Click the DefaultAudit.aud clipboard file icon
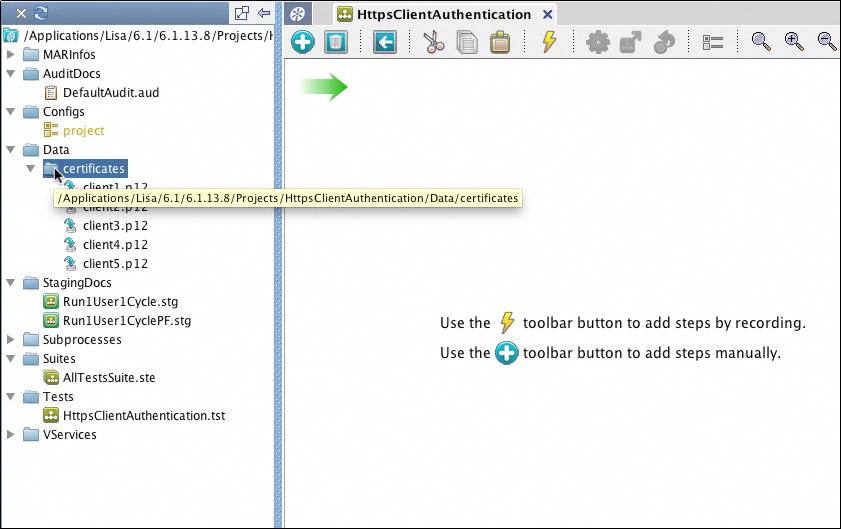Screen dimensions: 841x529 point(51,92)
